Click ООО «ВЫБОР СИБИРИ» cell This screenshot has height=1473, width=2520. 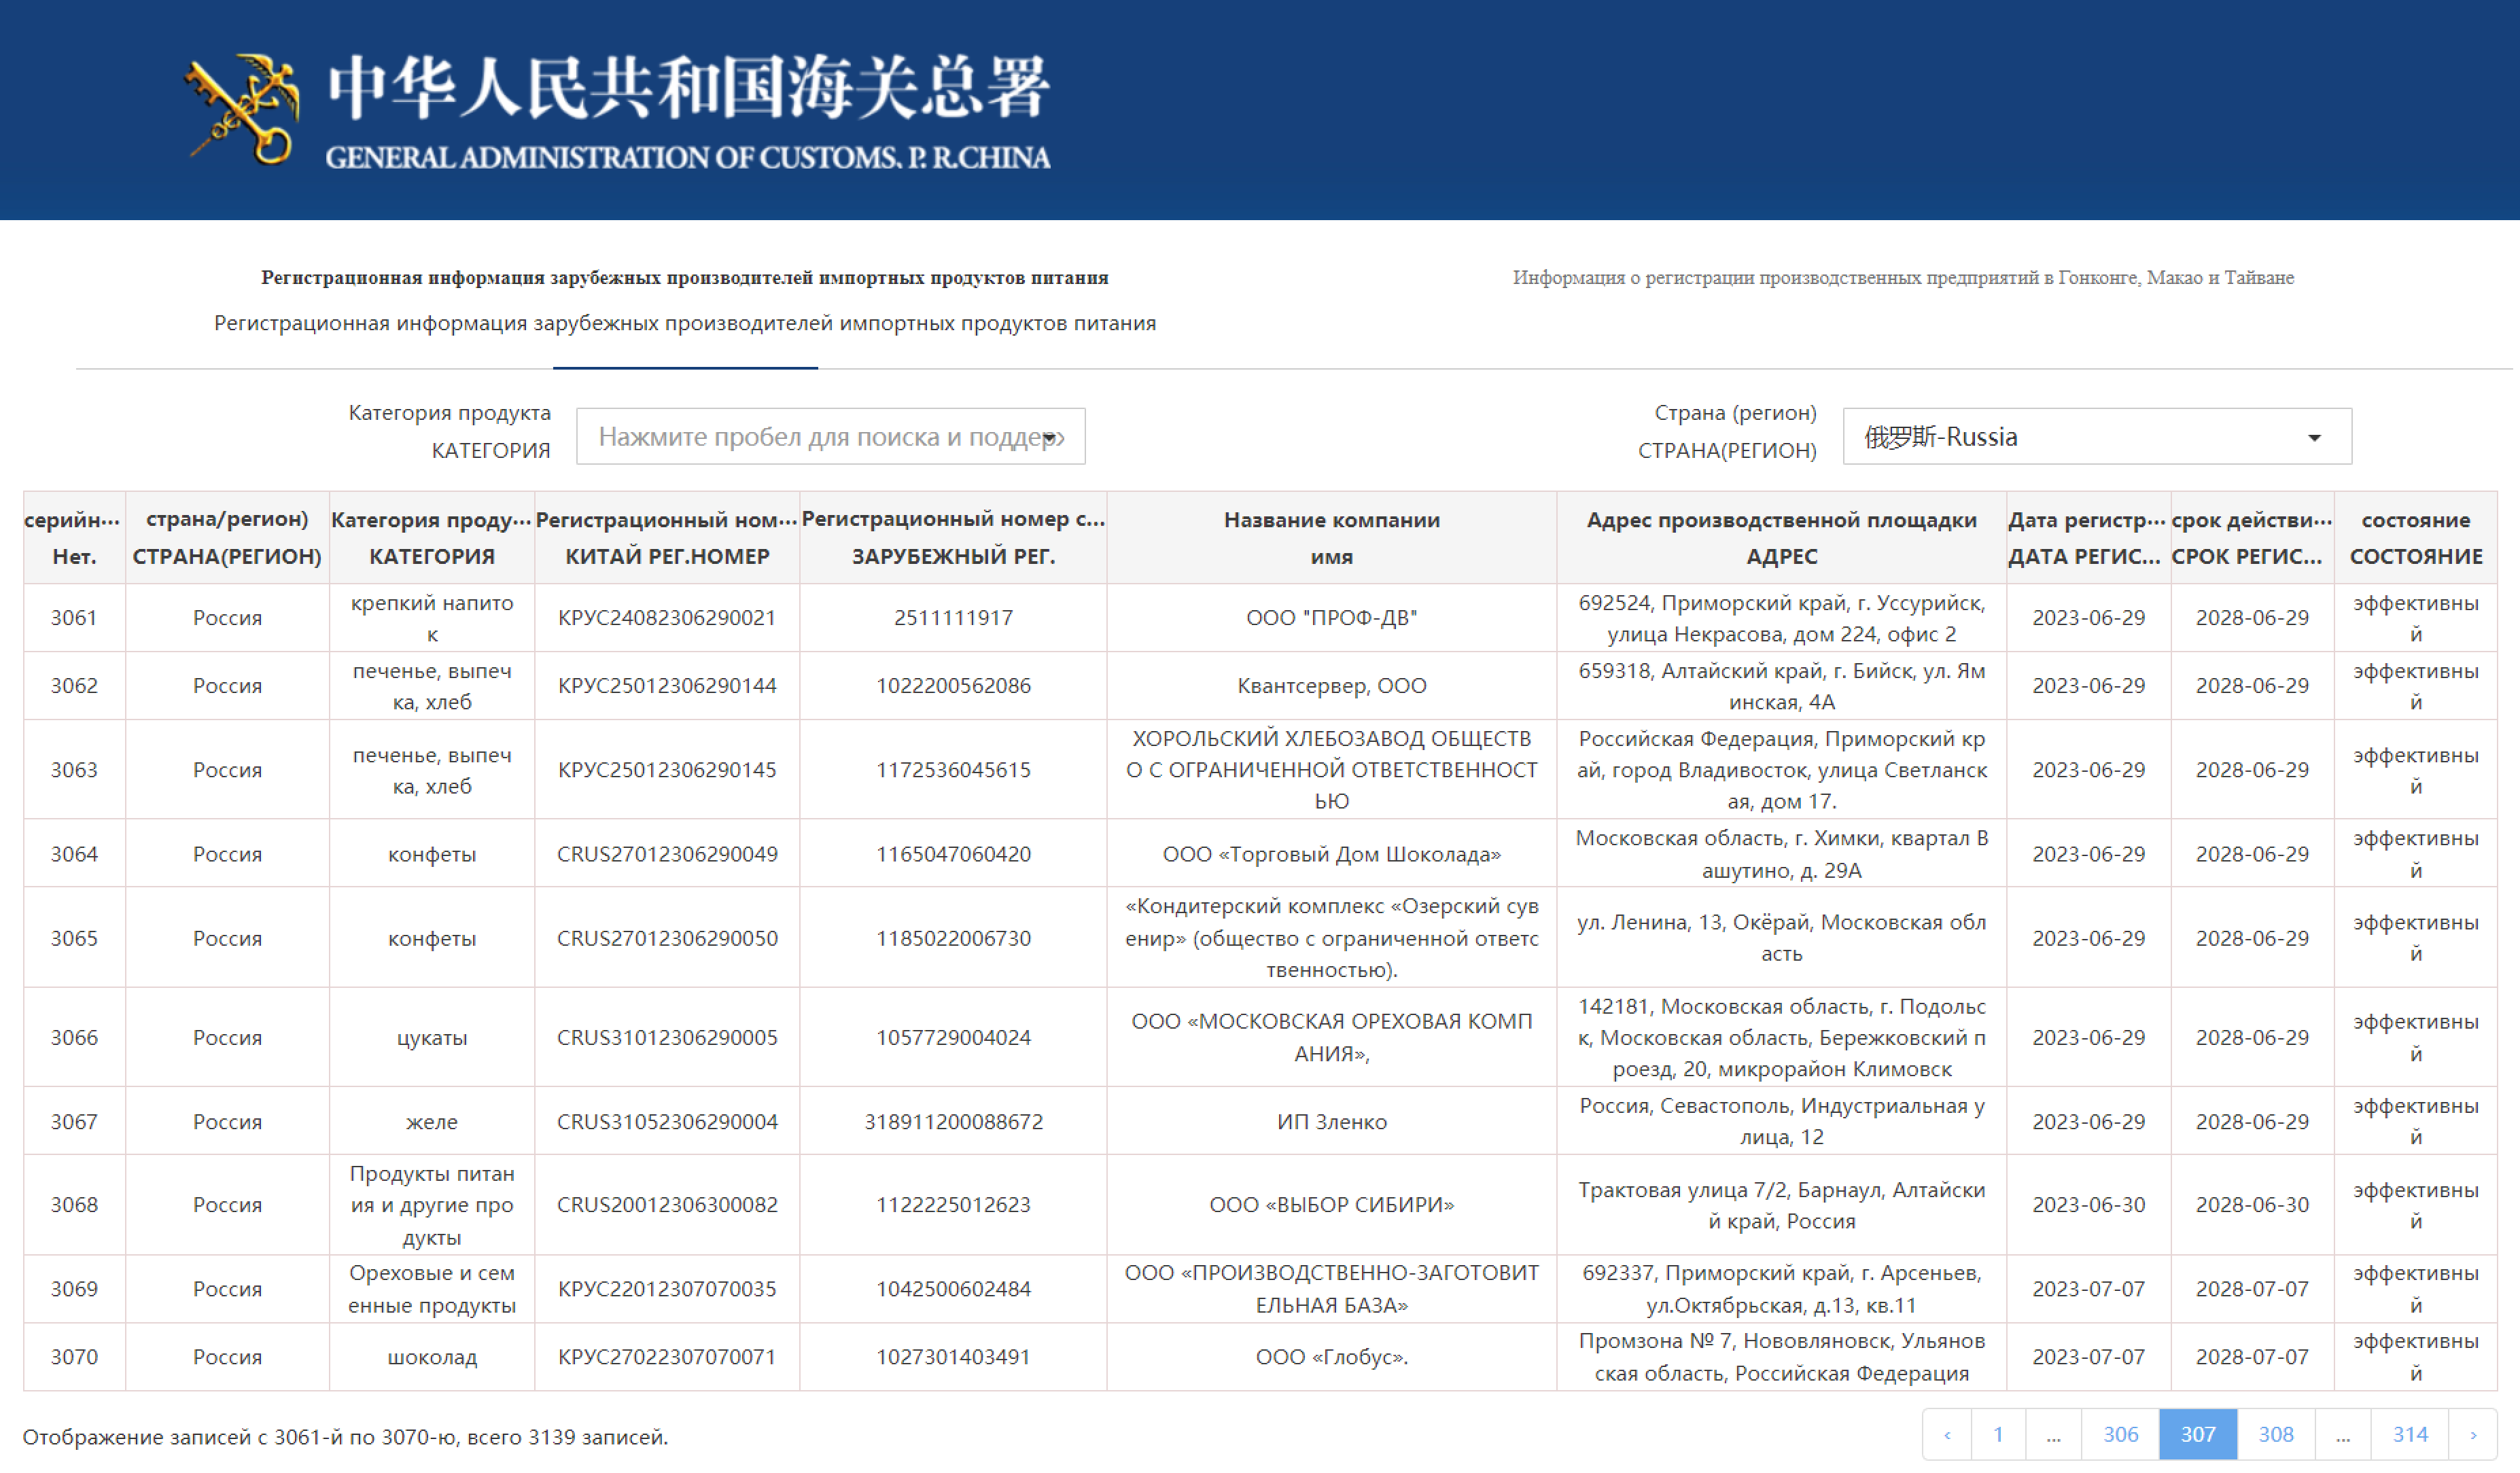(1331, 1205)
